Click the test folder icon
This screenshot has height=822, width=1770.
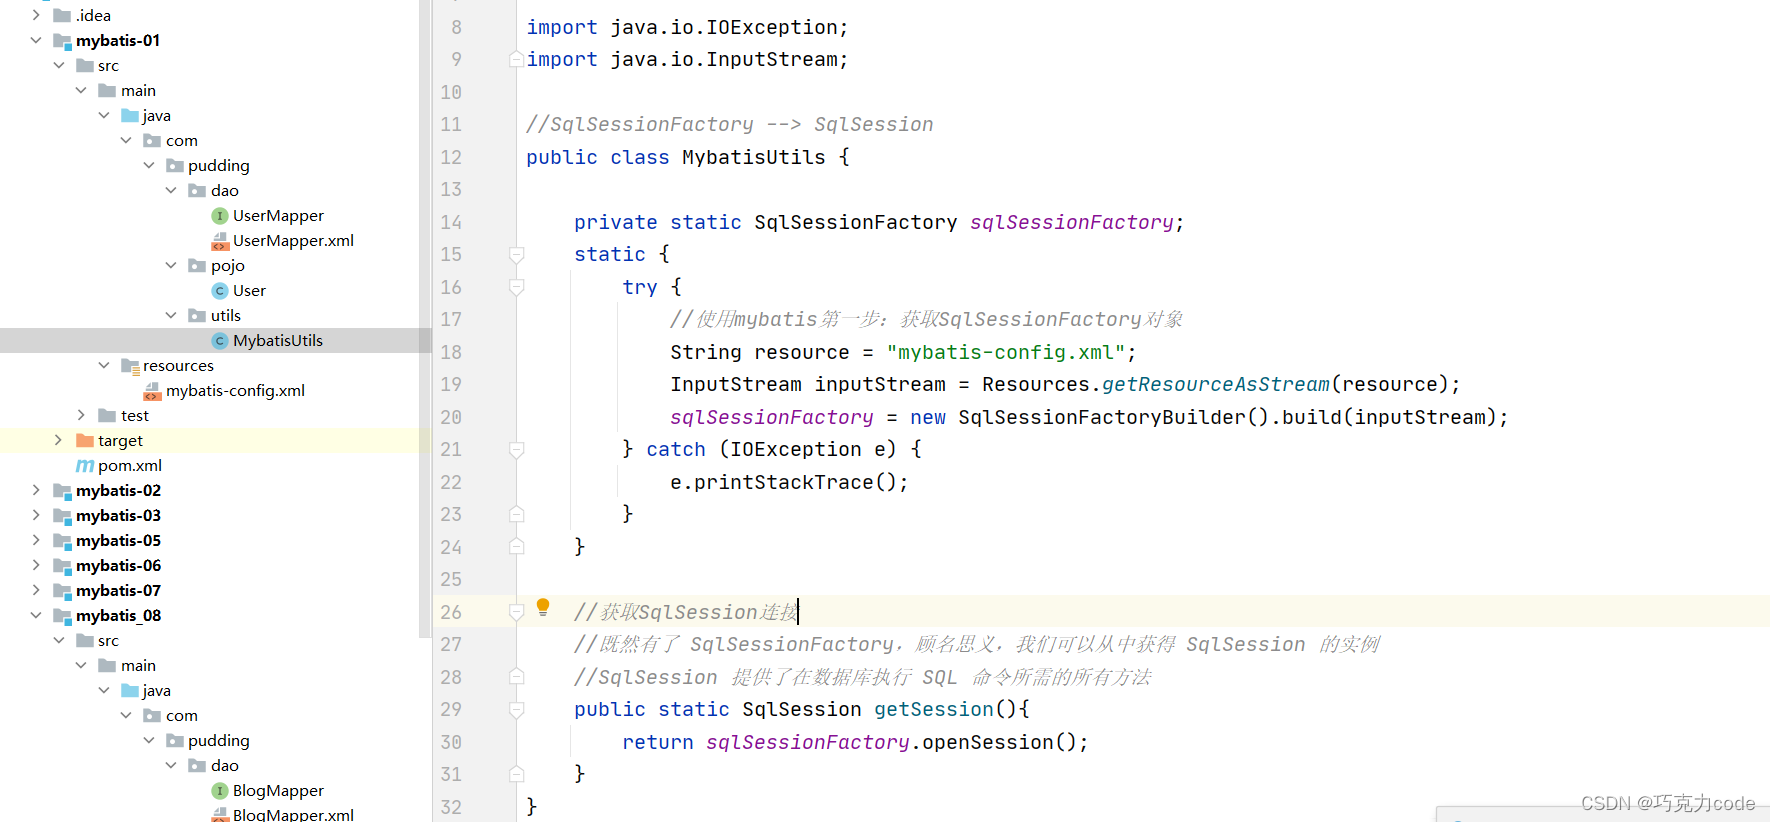107,416
